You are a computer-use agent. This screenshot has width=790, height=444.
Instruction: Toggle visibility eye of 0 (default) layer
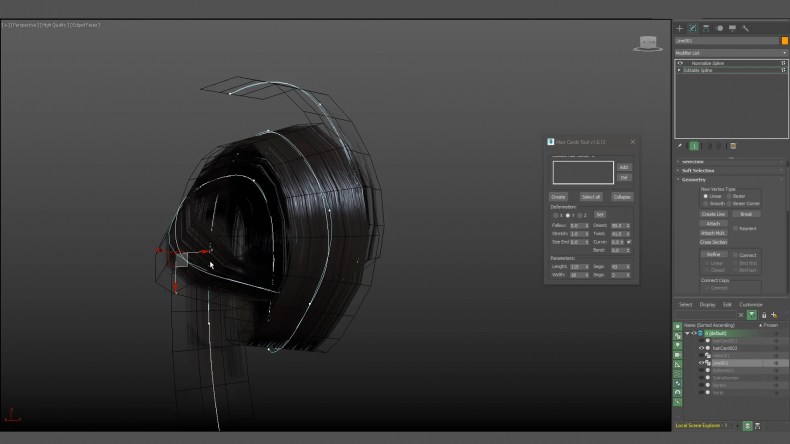(694, 333)
